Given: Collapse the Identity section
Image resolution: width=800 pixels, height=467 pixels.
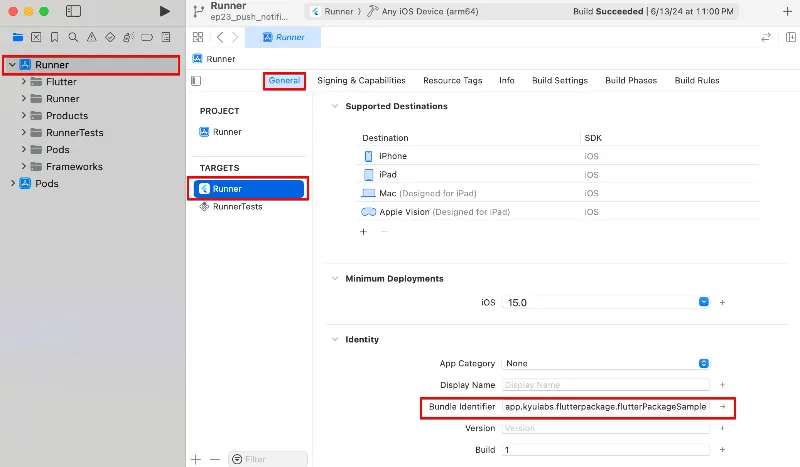Looking at the screenshot, I should 335,339.
